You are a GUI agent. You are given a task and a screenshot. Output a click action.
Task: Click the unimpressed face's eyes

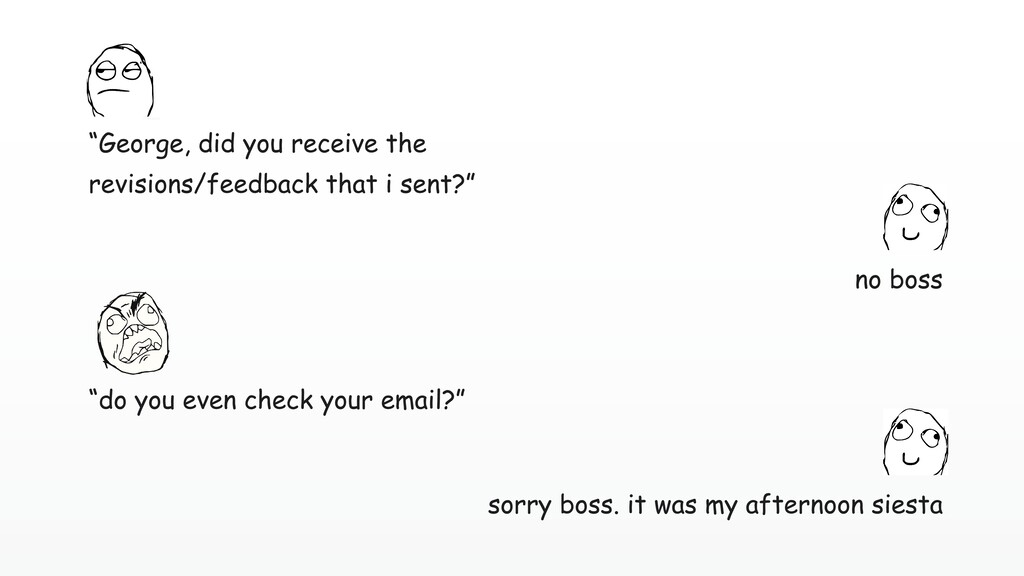point(119,71)
